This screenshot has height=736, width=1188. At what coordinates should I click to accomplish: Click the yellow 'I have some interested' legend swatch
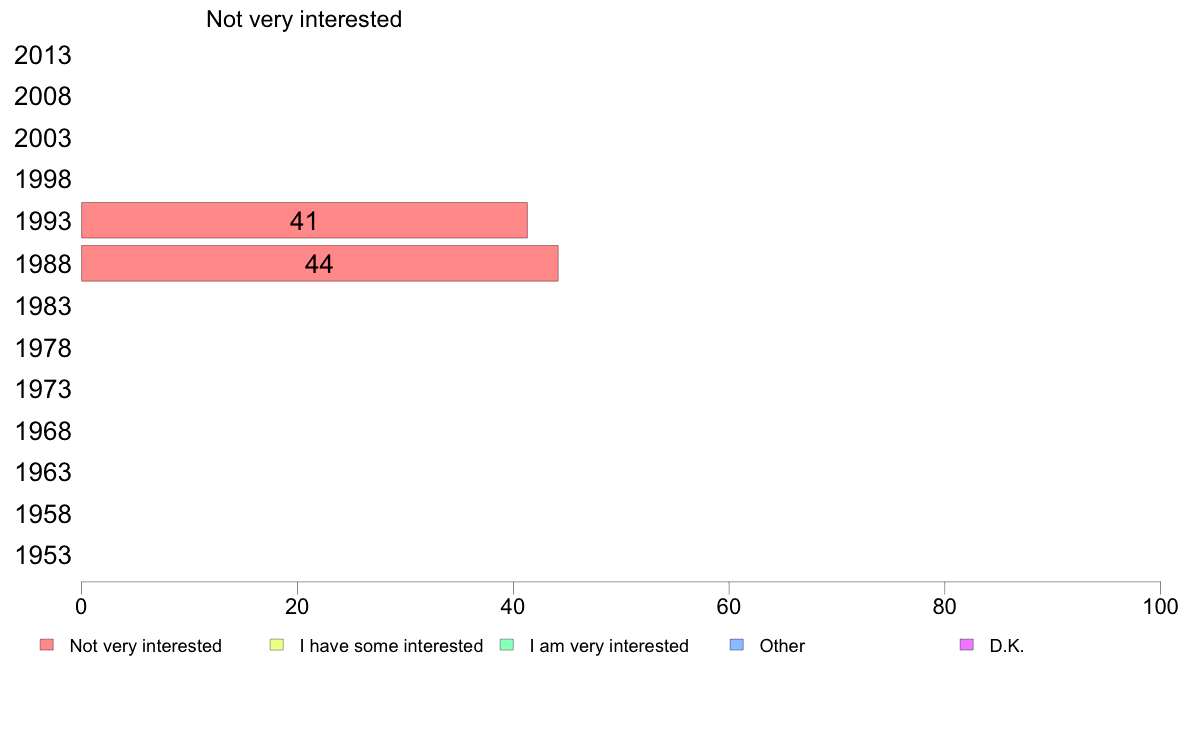(277, 645)
